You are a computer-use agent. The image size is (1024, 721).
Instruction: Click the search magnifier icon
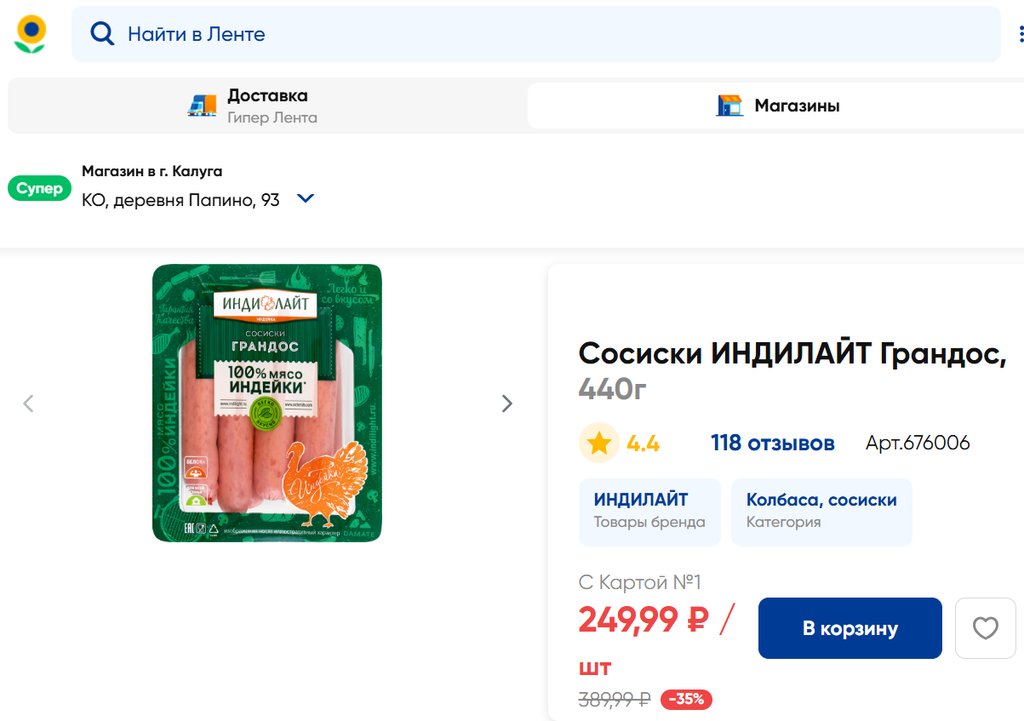[102, 34]
